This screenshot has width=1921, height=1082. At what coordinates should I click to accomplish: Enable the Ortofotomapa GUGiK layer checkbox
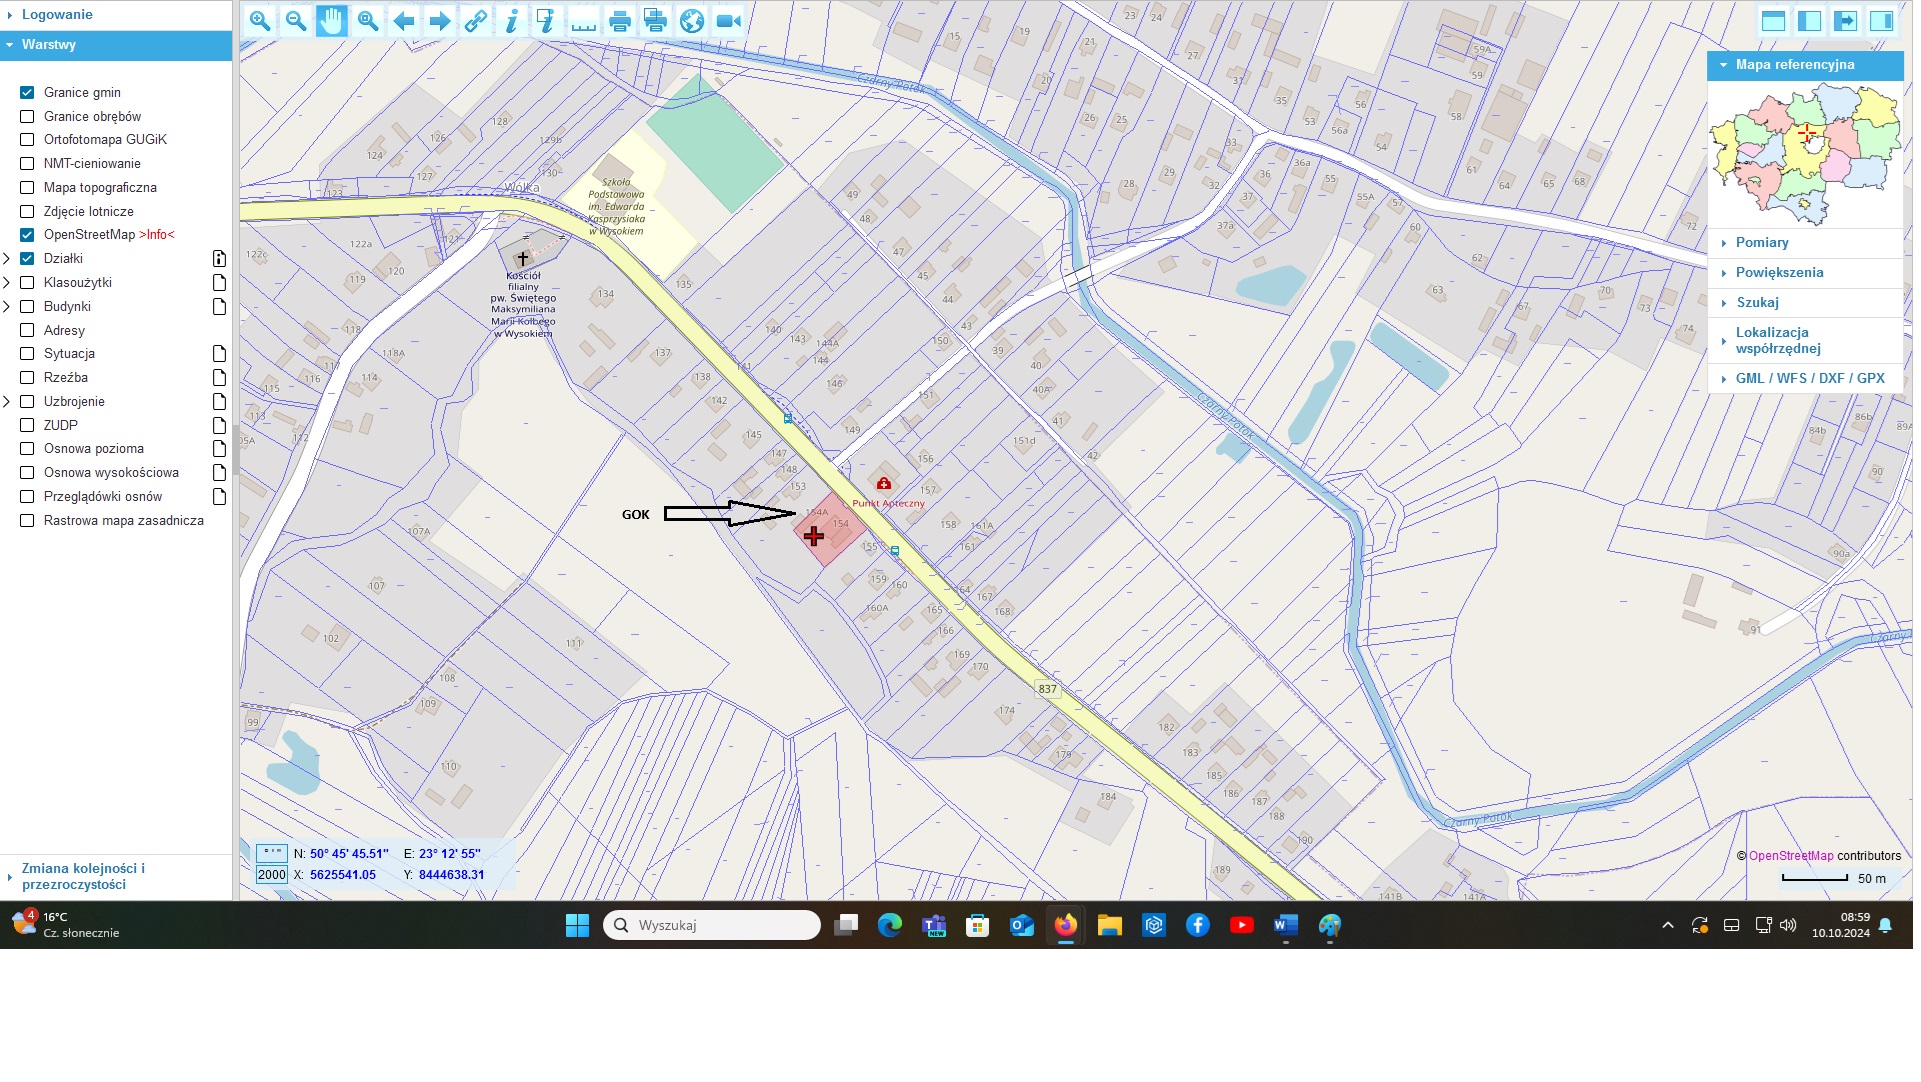coord(27,140)
